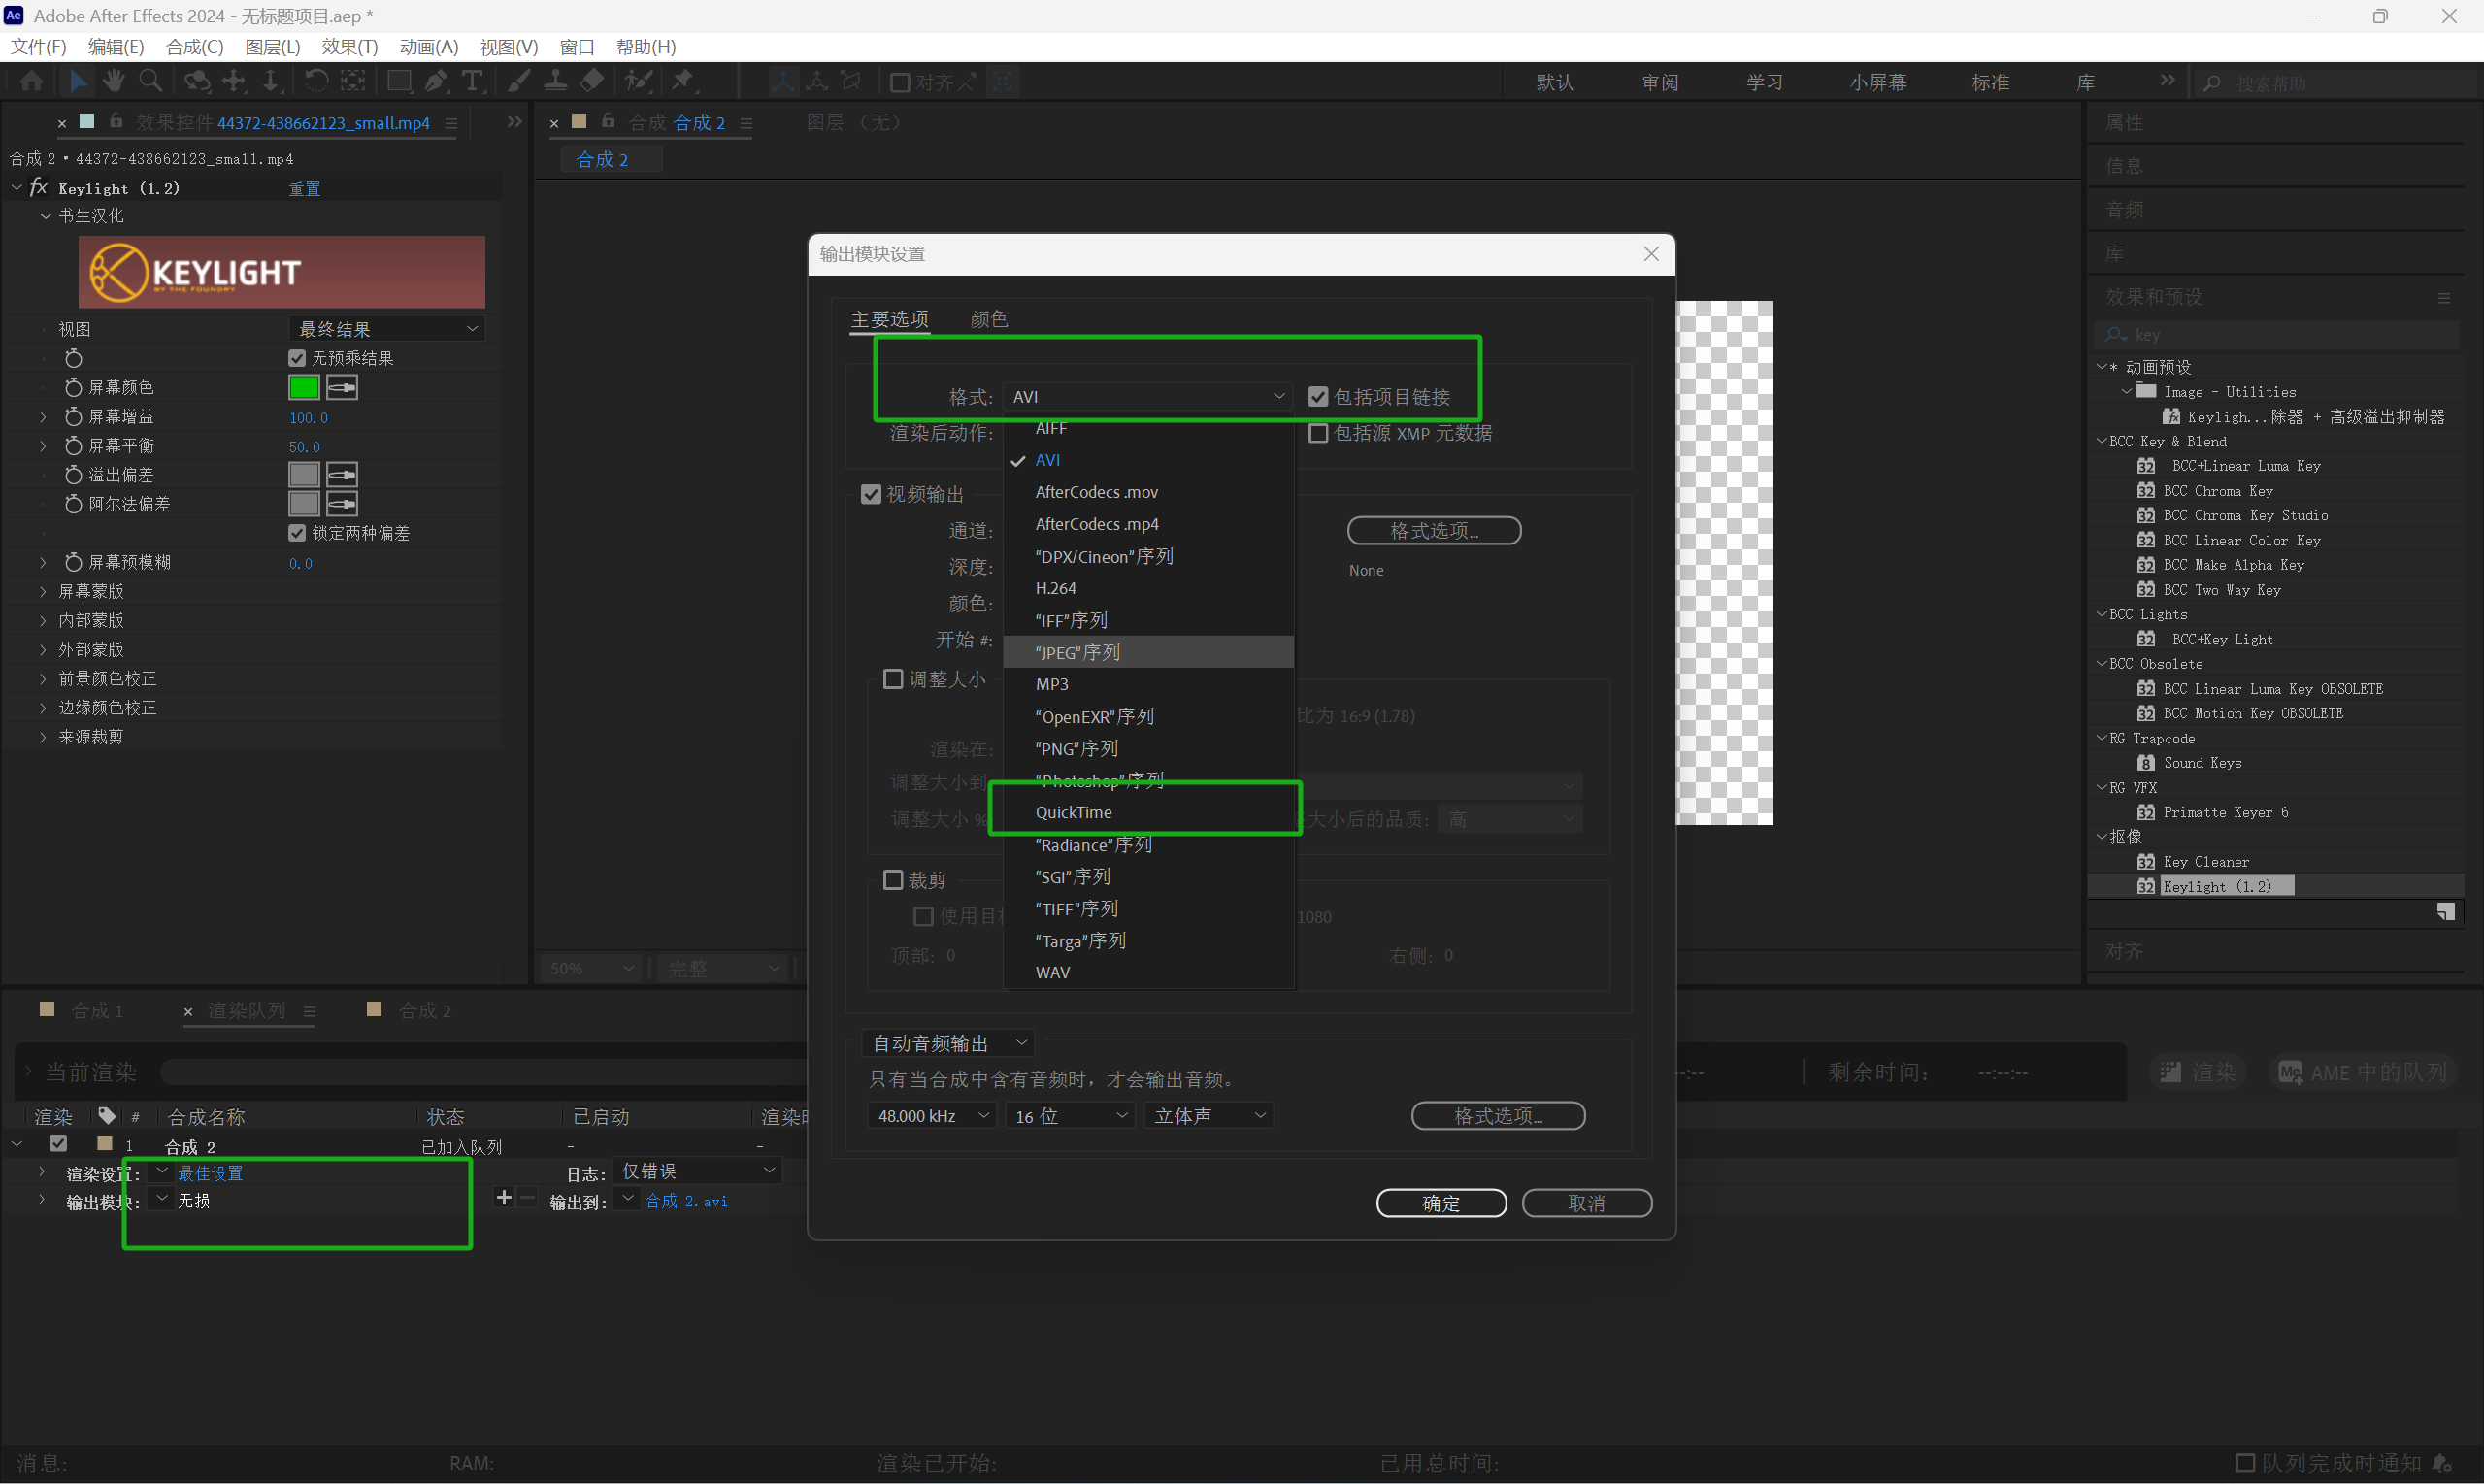Collapse the BCC Key & Blend category

(2101, 440)
